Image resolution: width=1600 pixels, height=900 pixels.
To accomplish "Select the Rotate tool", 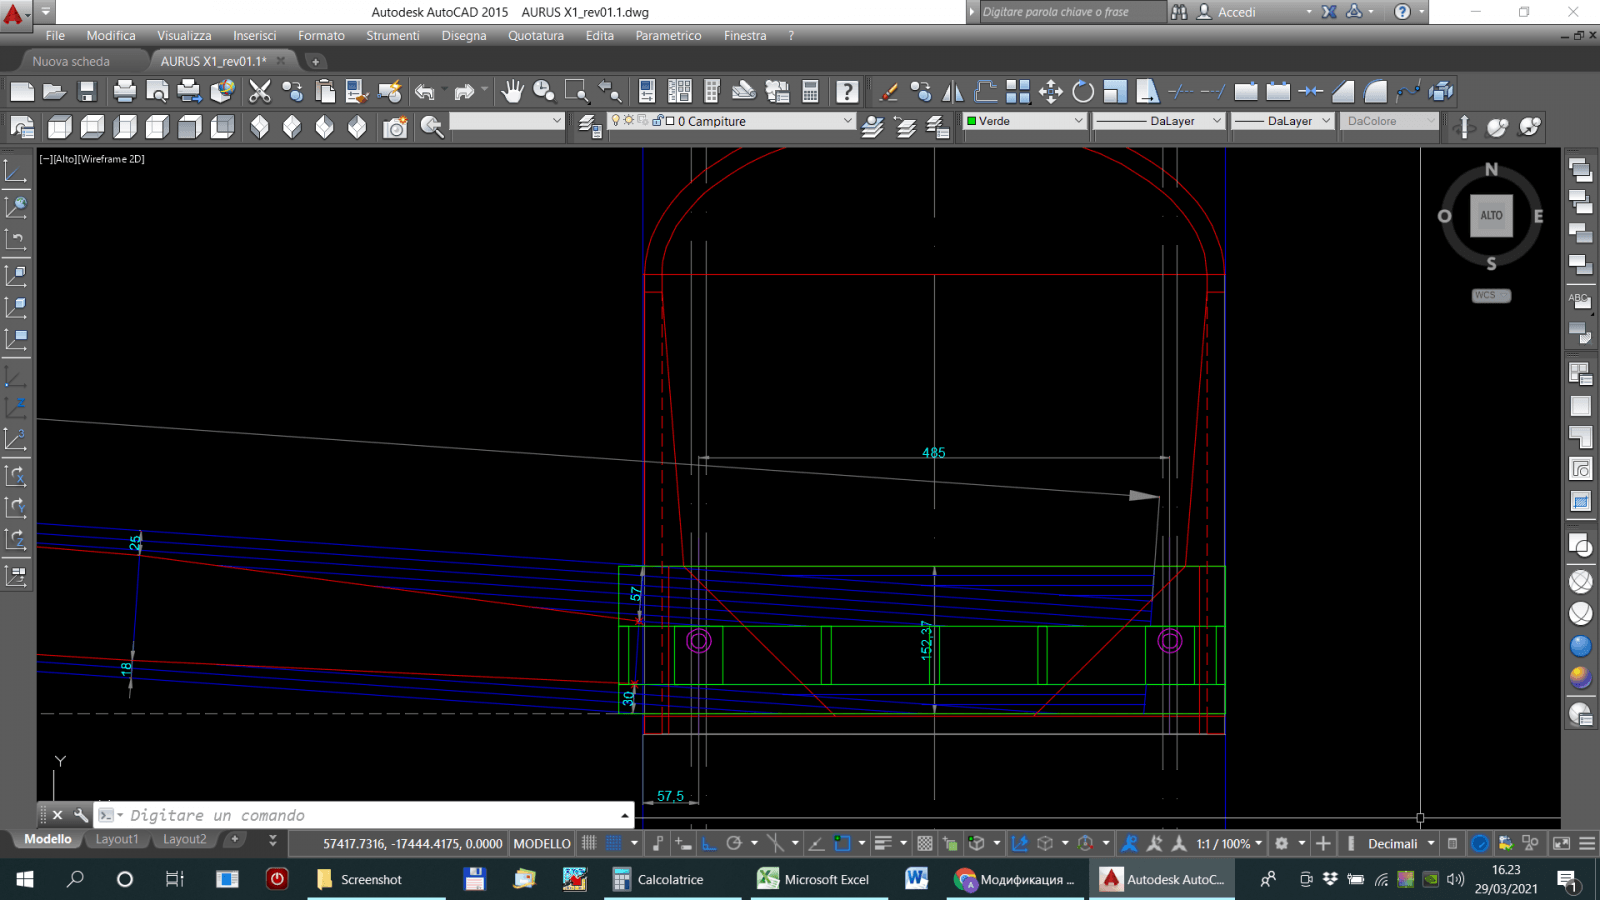I will click(1083, 92).
